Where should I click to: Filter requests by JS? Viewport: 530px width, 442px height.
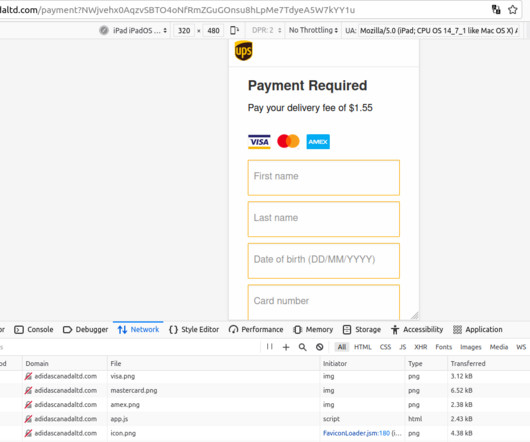(403, 347)
